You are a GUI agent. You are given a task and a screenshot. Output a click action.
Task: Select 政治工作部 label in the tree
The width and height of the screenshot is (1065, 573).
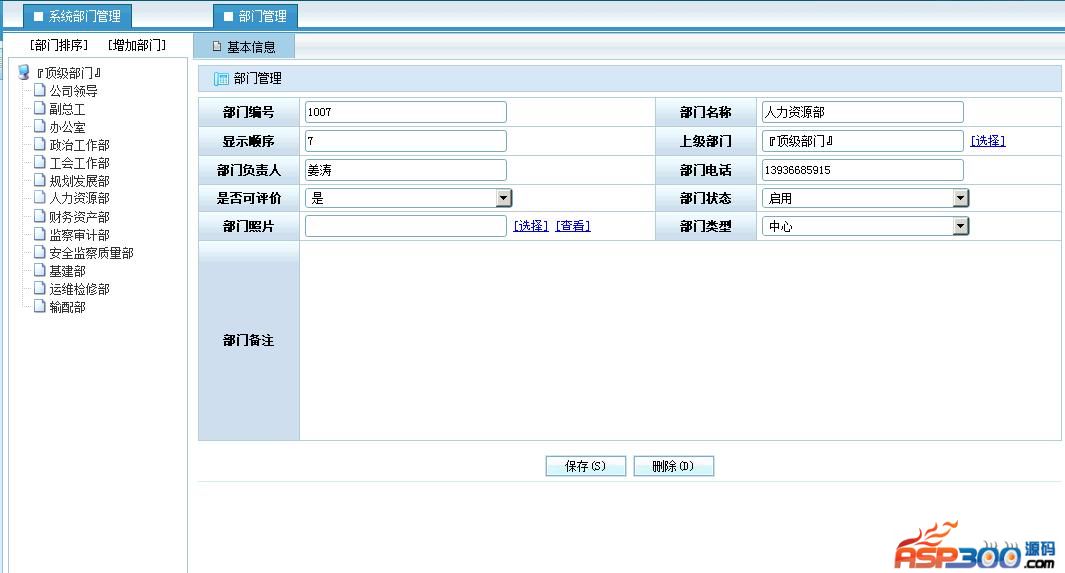79,145
